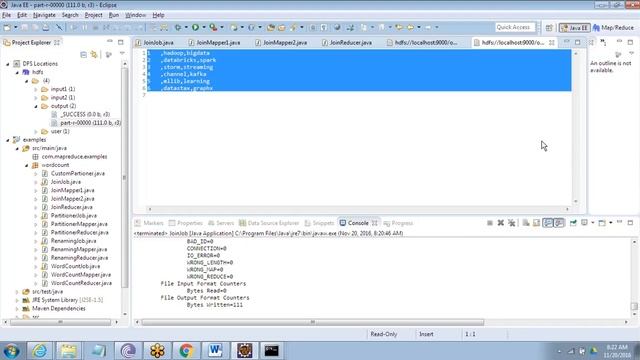
Task: Click the Run Last Tool external tools icon
Action: [213, 27]
